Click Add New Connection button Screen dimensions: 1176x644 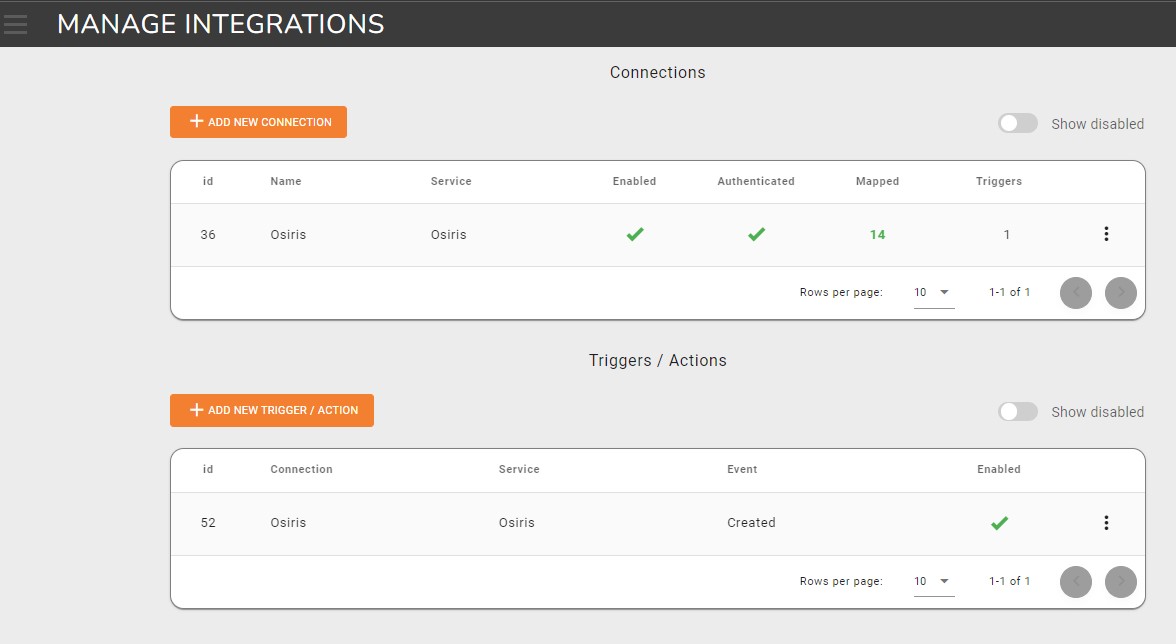258,122
